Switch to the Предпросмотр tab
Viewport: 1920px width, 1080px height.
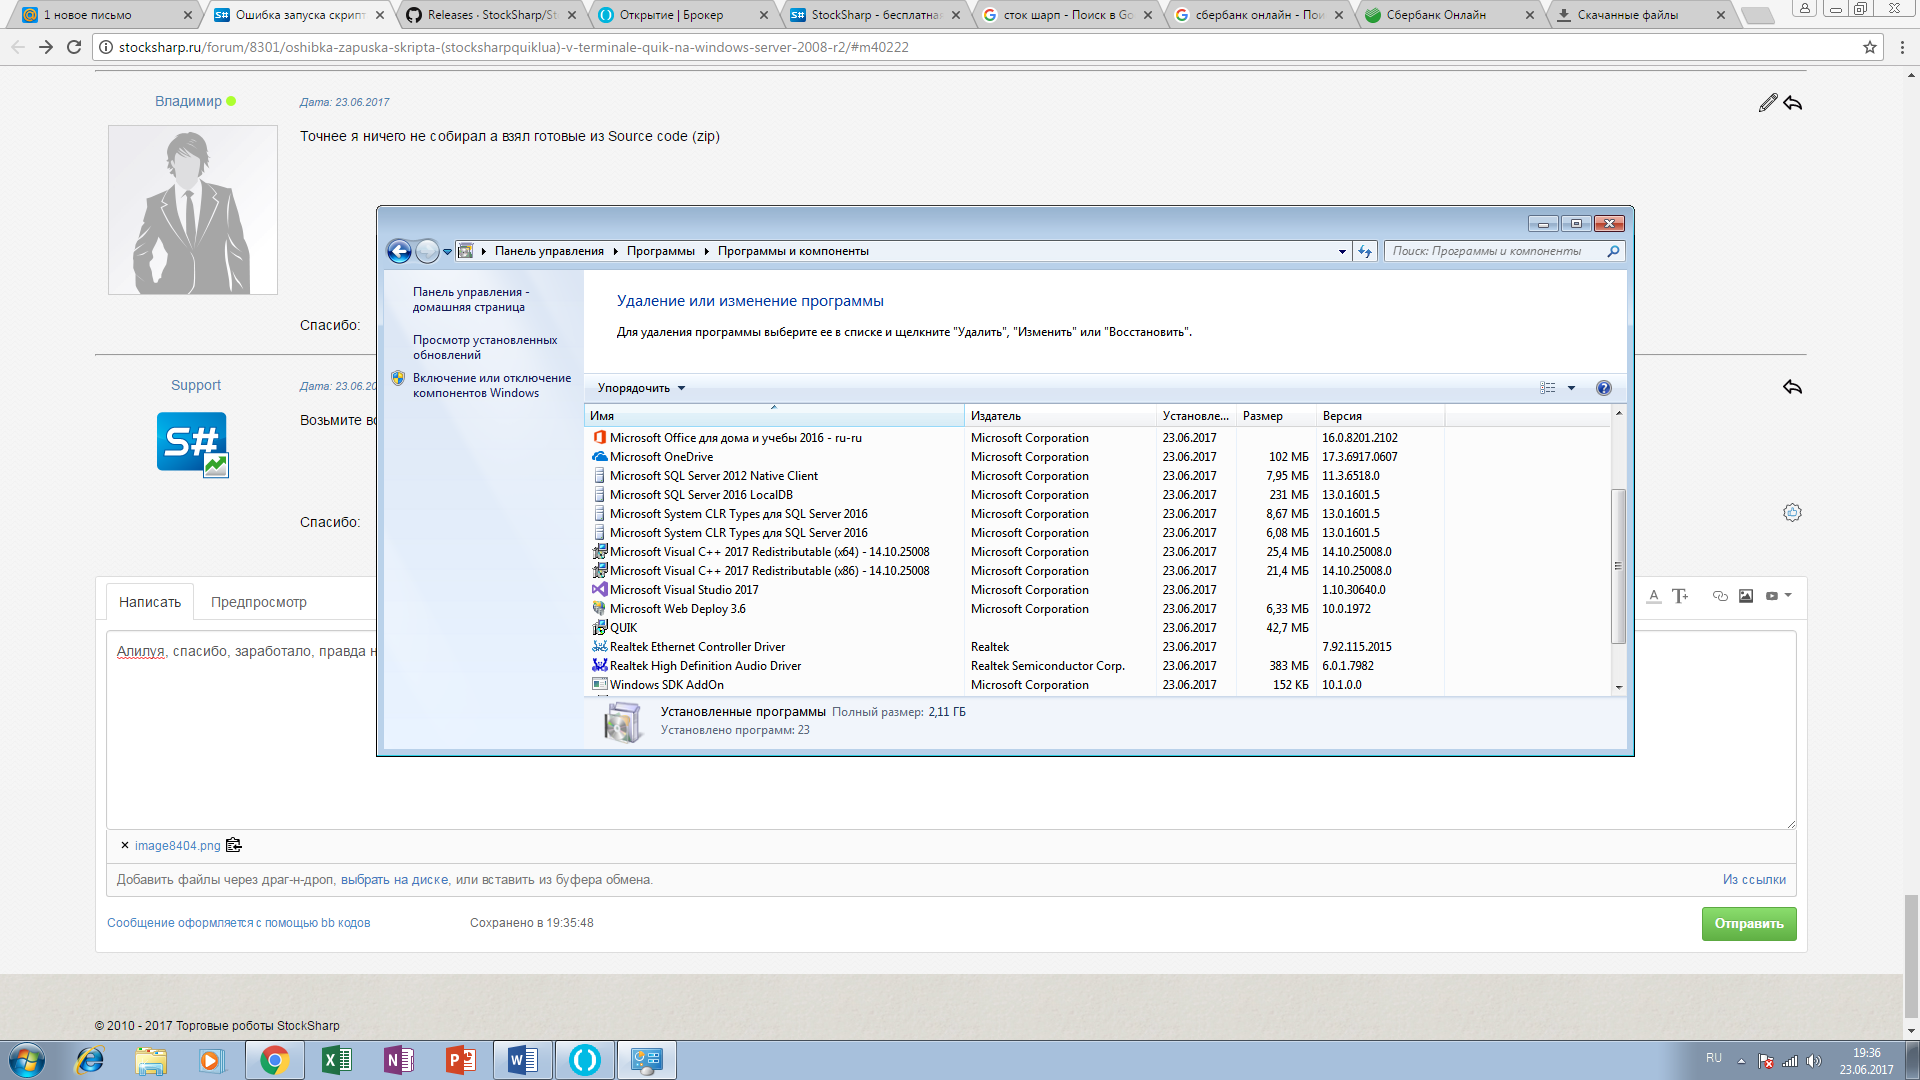[258, 602]
